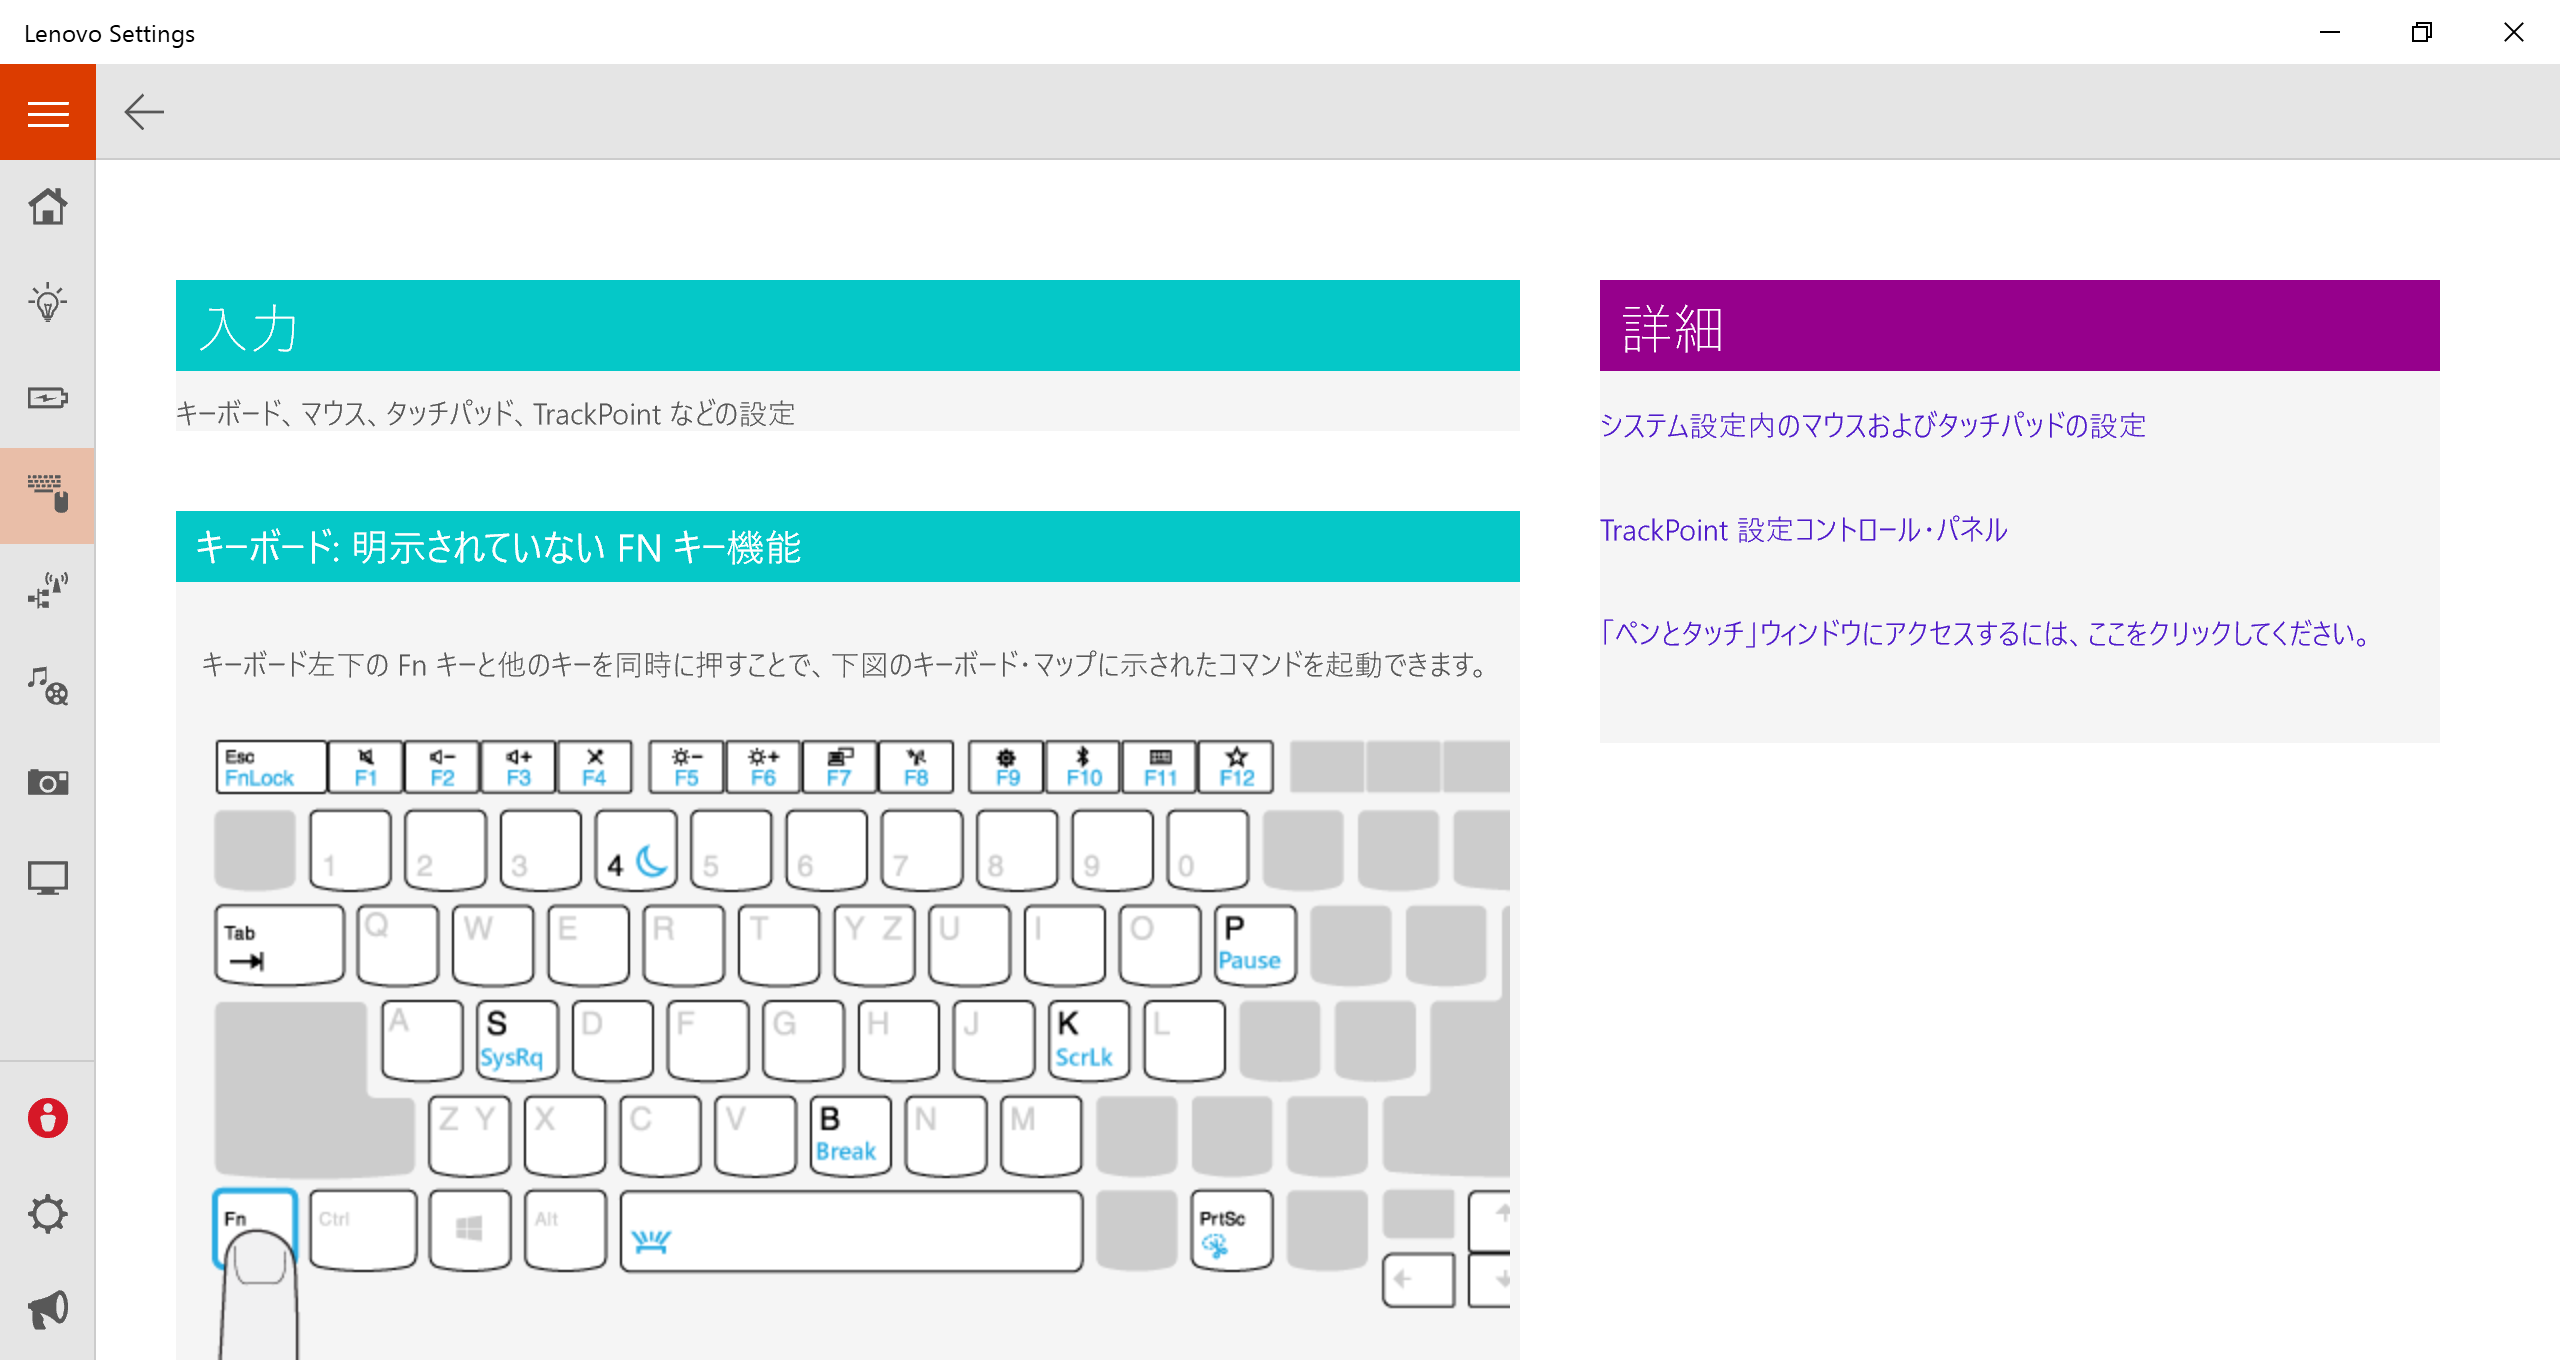Click the red TrackPoint sidebar icon
Image resolution: width=2560 pixels, height=1360 pixels.
tap(47, 1118)
